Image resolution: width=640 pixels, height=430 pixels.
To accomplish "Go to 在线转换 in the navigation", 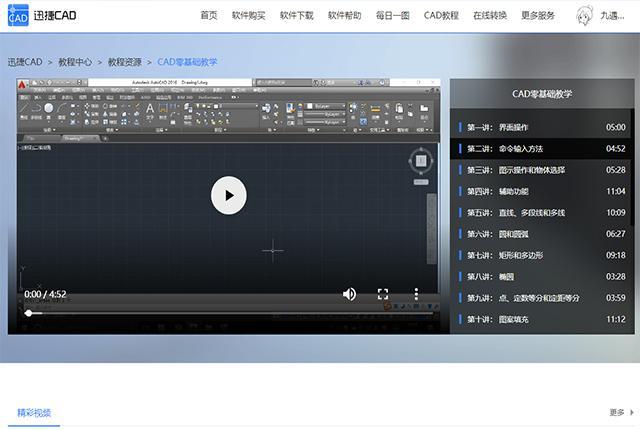I will point(490,16).
